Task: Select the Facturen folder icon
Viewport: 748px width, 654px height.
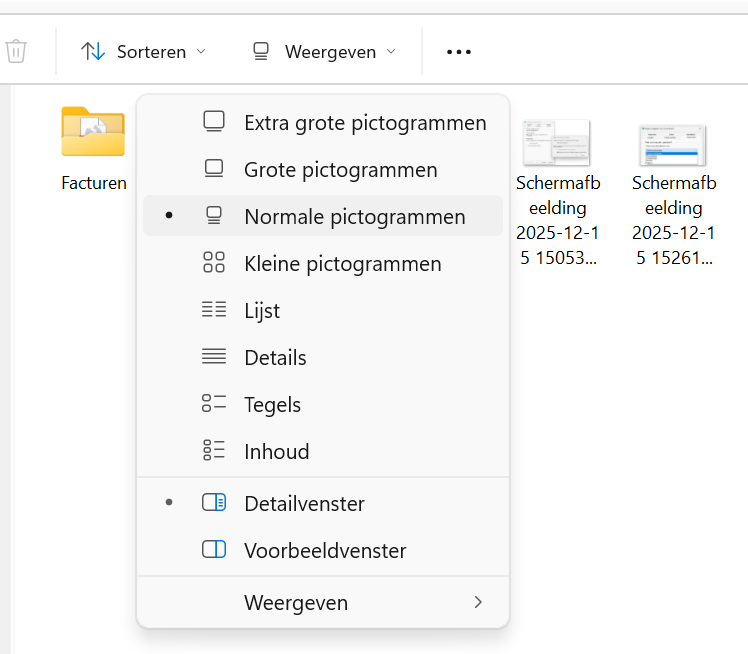Action: pyautogui.click(x=93, y=131)
